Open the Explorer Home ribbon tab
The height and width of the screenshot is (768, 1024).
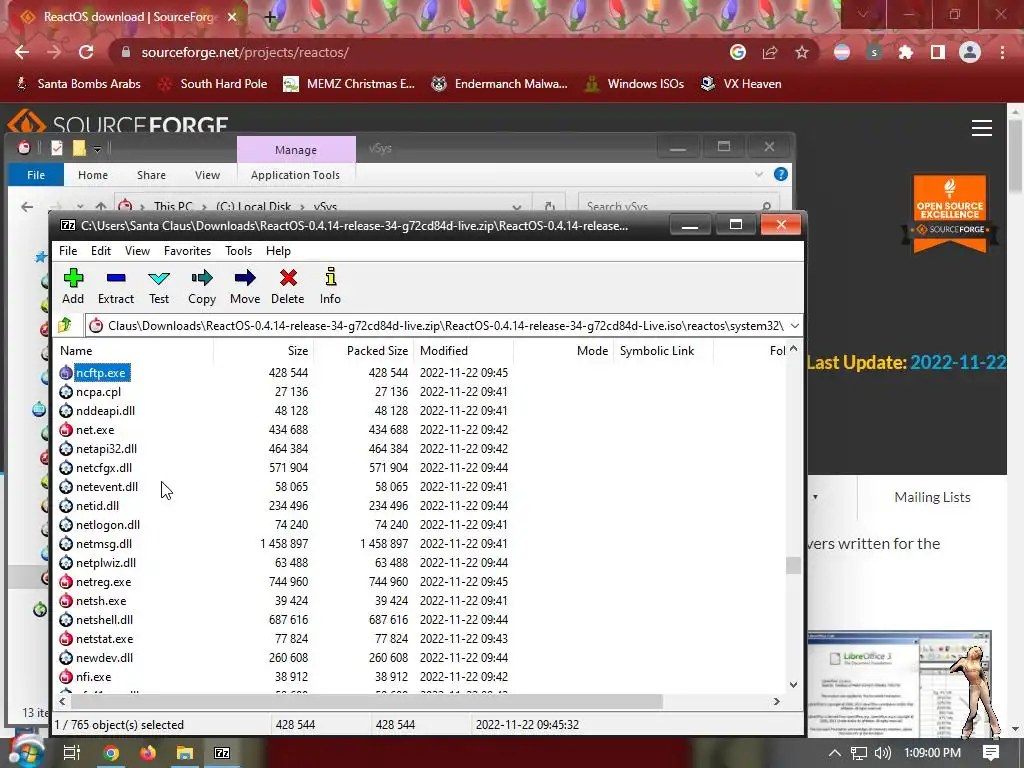pyautogui.click(x=93, y=175)
